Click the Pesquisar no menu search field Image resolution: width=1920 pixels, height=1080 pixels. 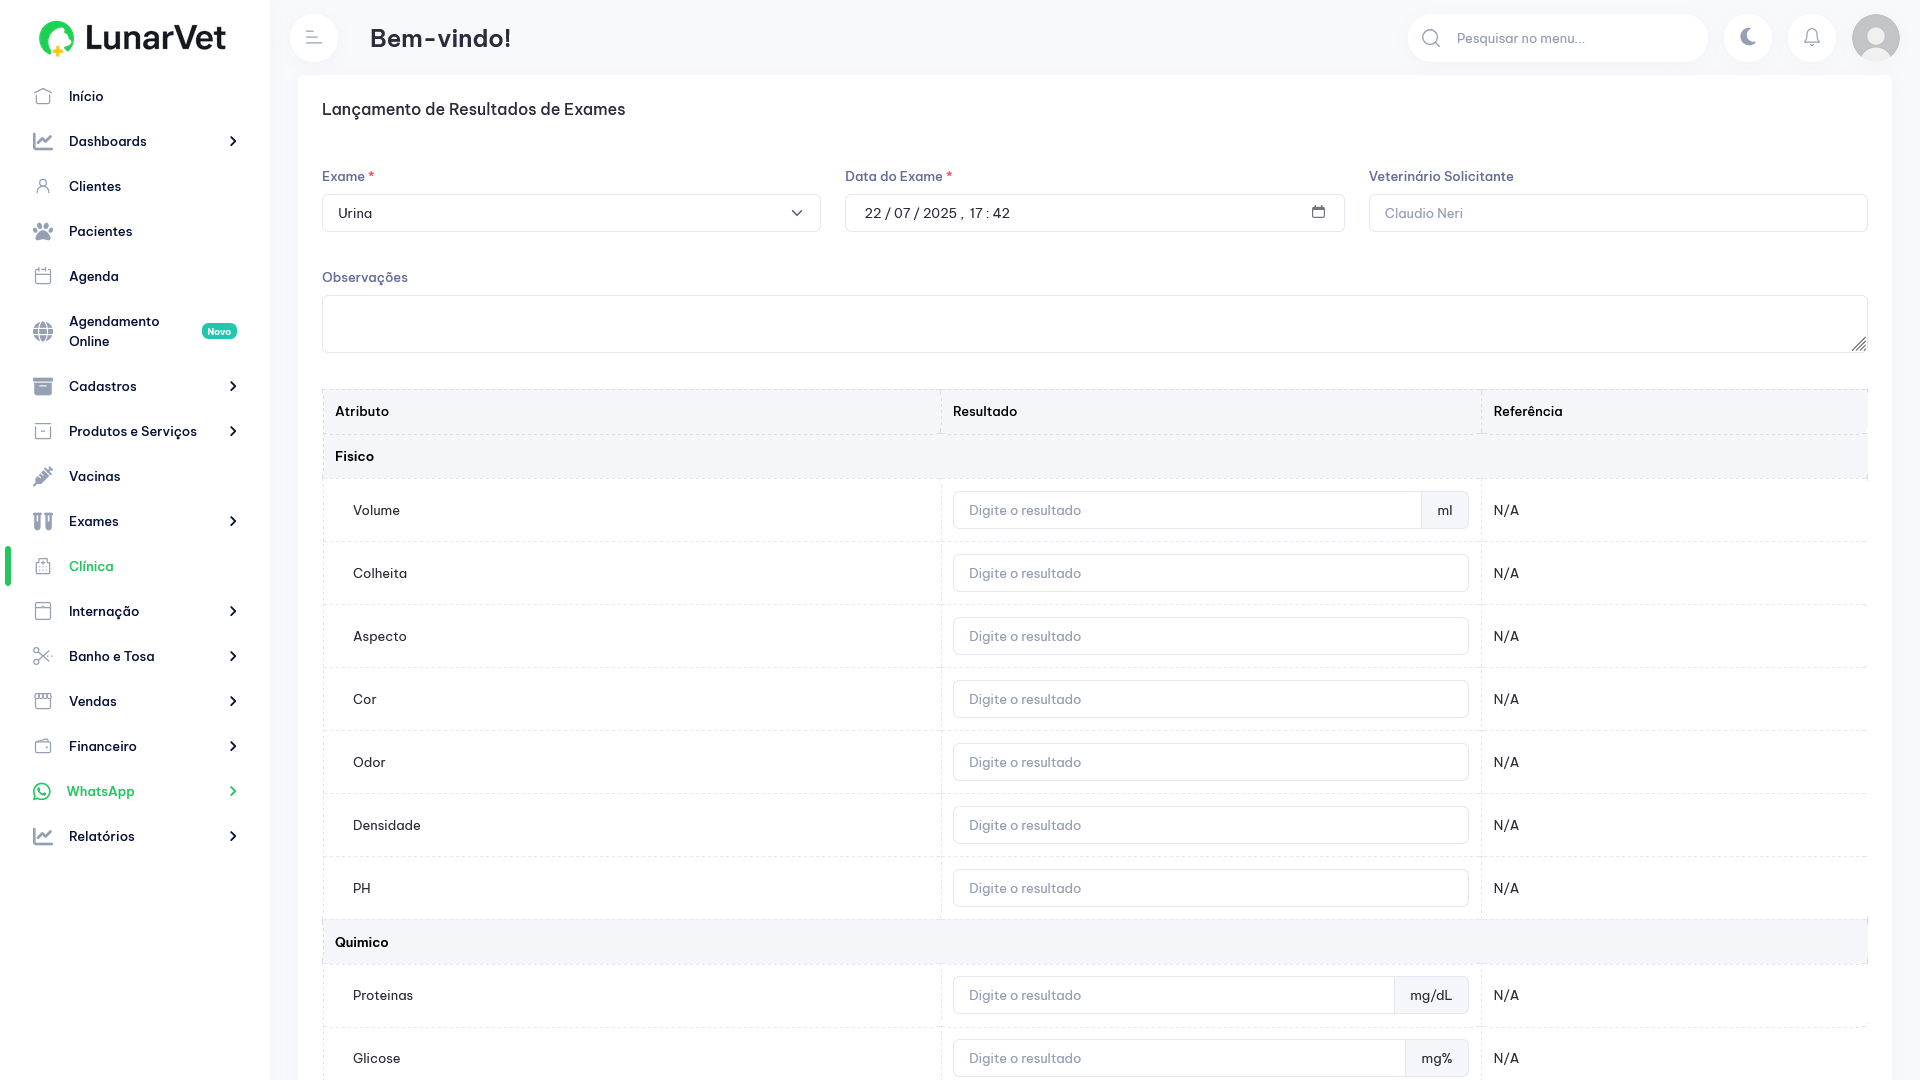[x=1558, y=38]
